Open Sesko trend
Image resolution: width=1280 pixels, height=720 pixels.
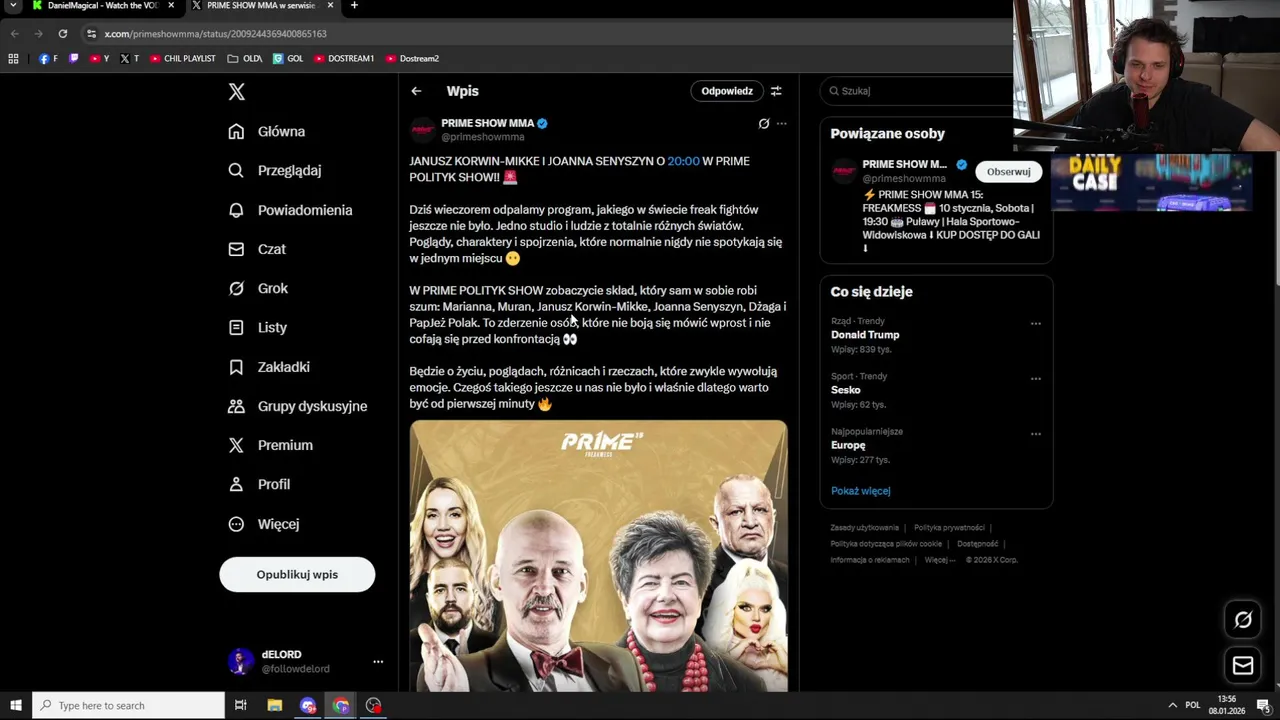pos(845,390)
